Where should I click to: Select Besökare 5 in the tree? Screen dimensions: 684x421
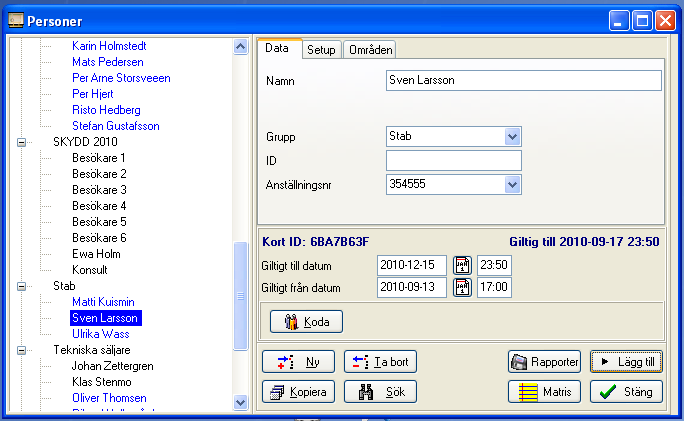99,222
